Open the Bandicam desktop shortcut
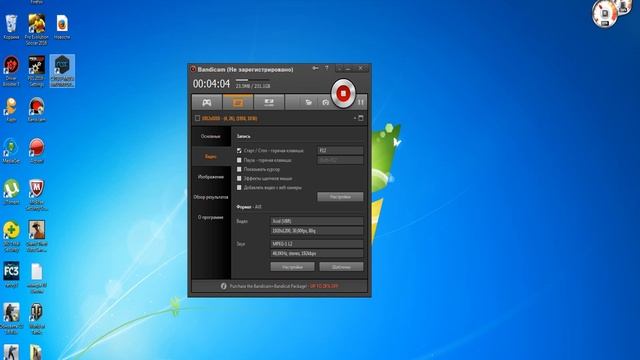Screen dimensions: 640x360 pyautogui.click(x=36, y=110)
